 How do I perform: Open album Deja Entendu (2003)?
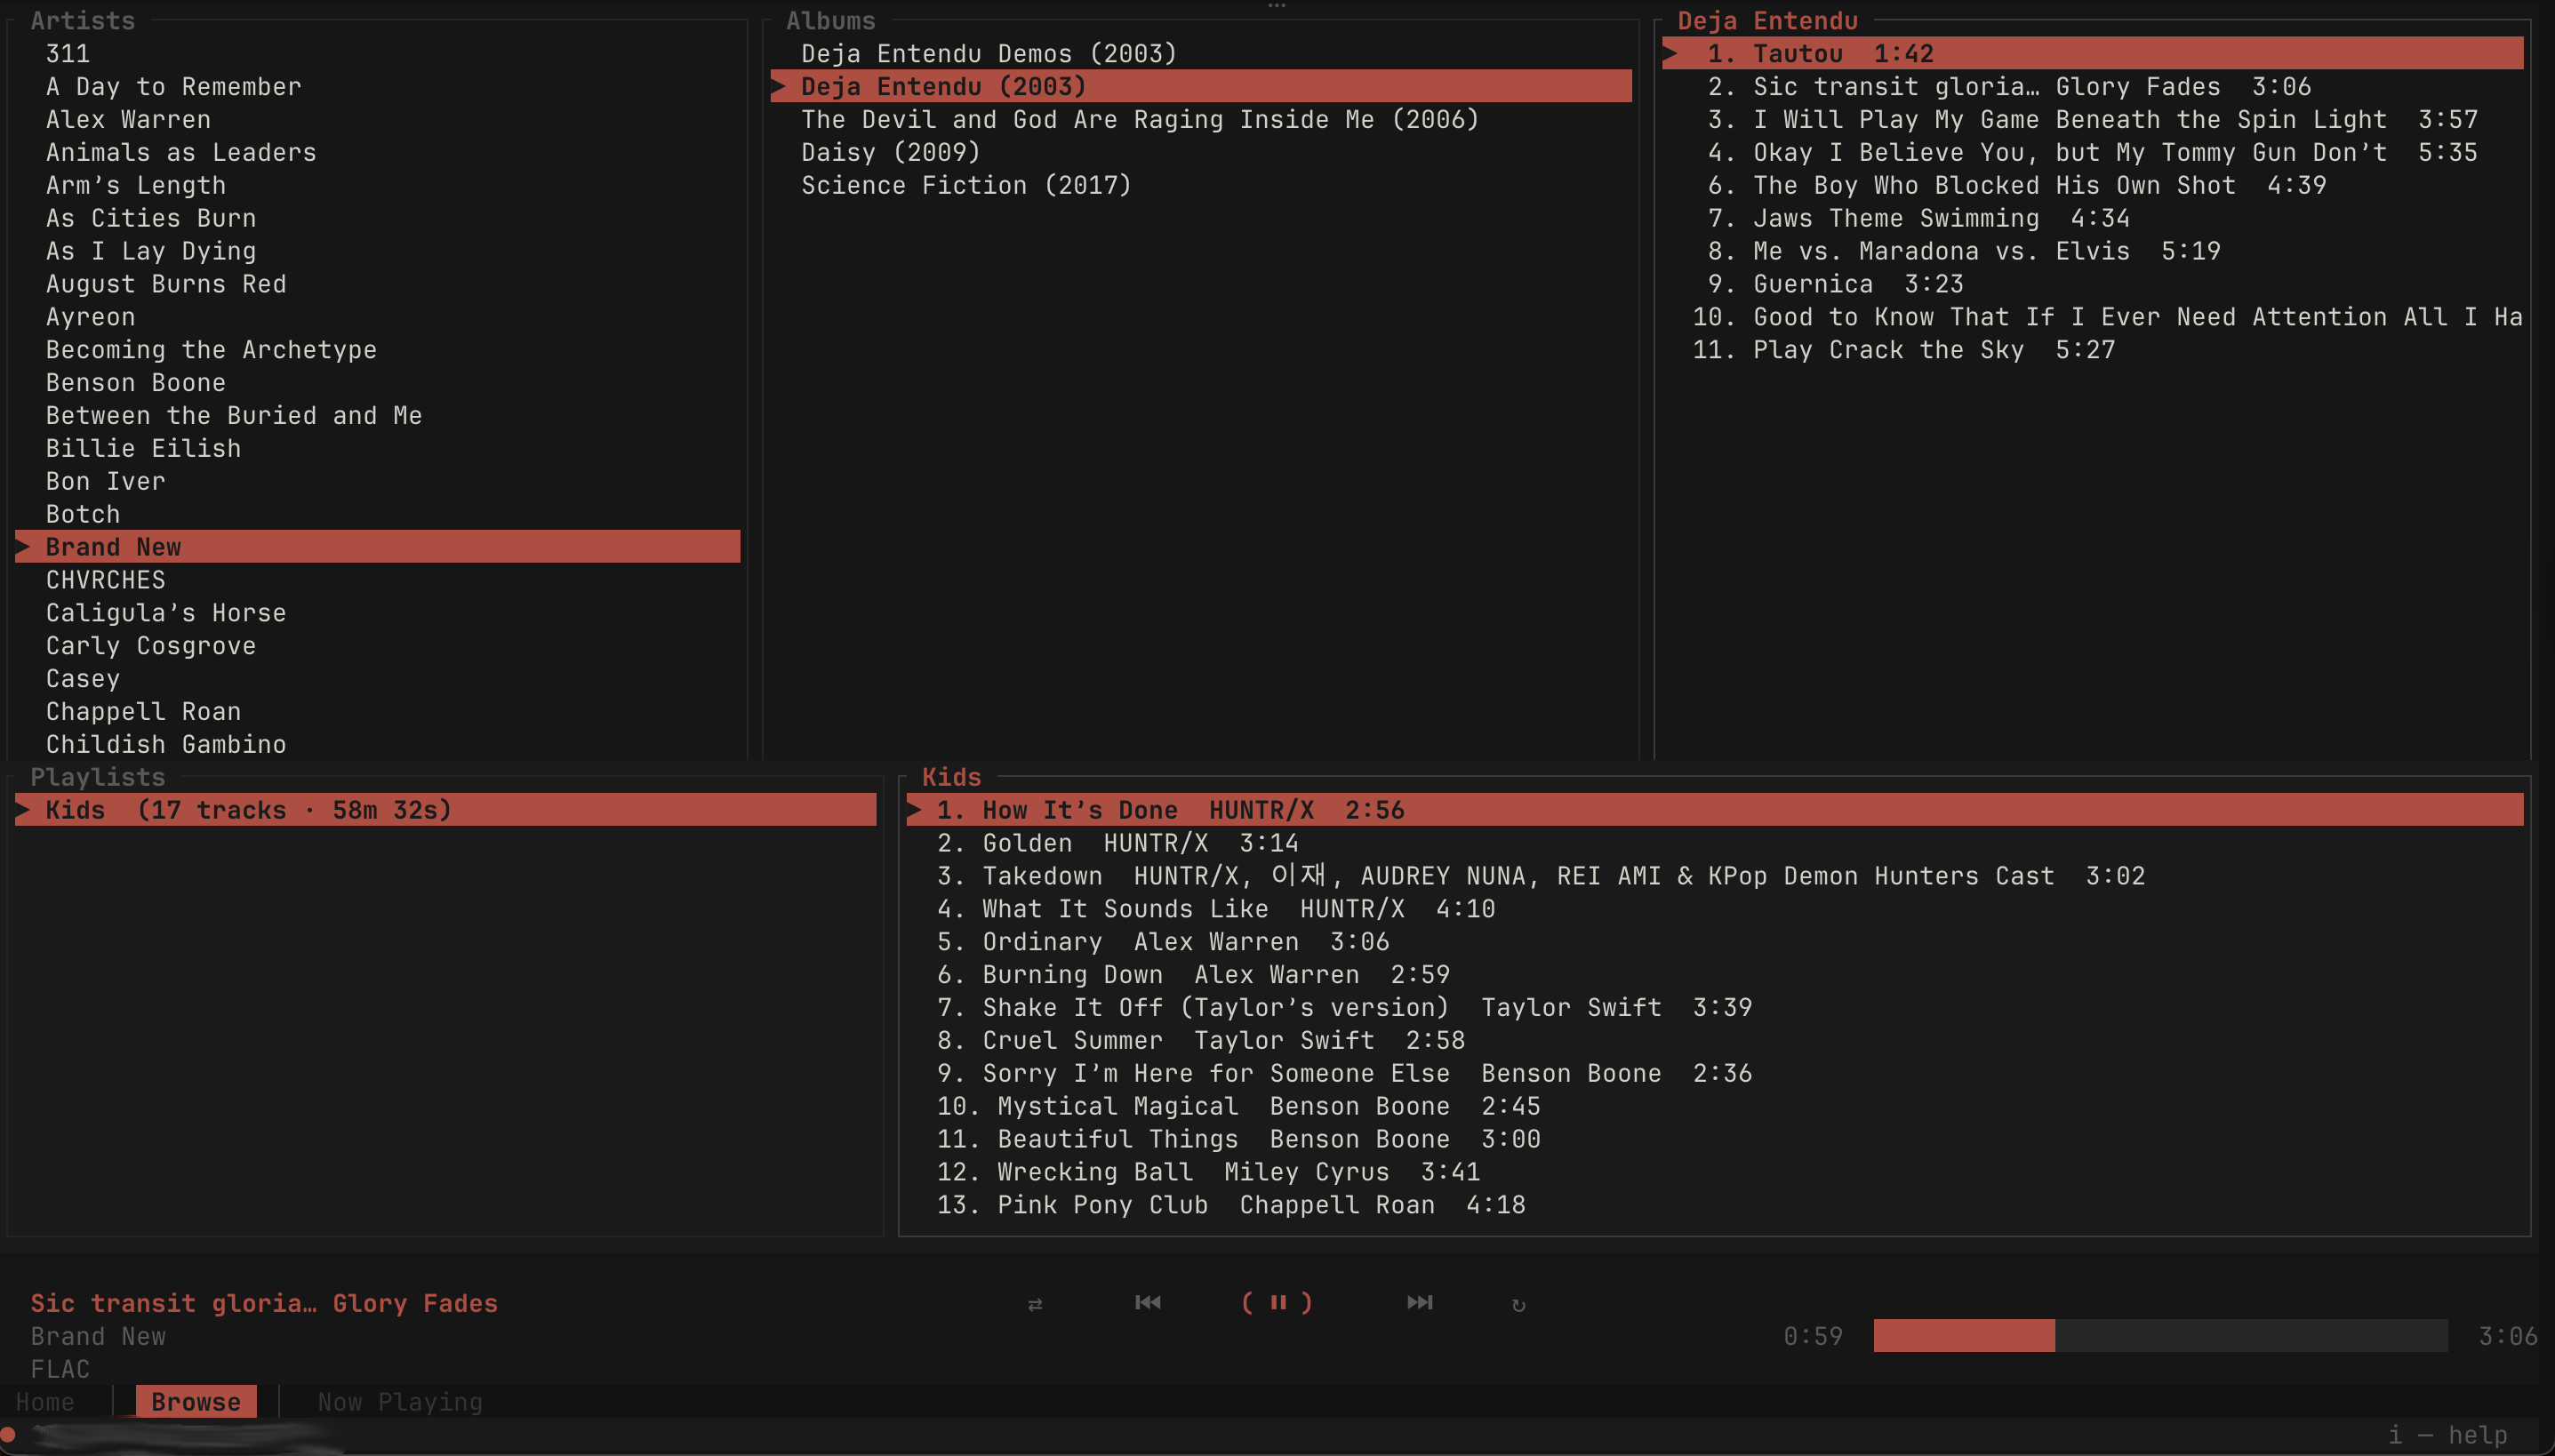[1201, 87]
